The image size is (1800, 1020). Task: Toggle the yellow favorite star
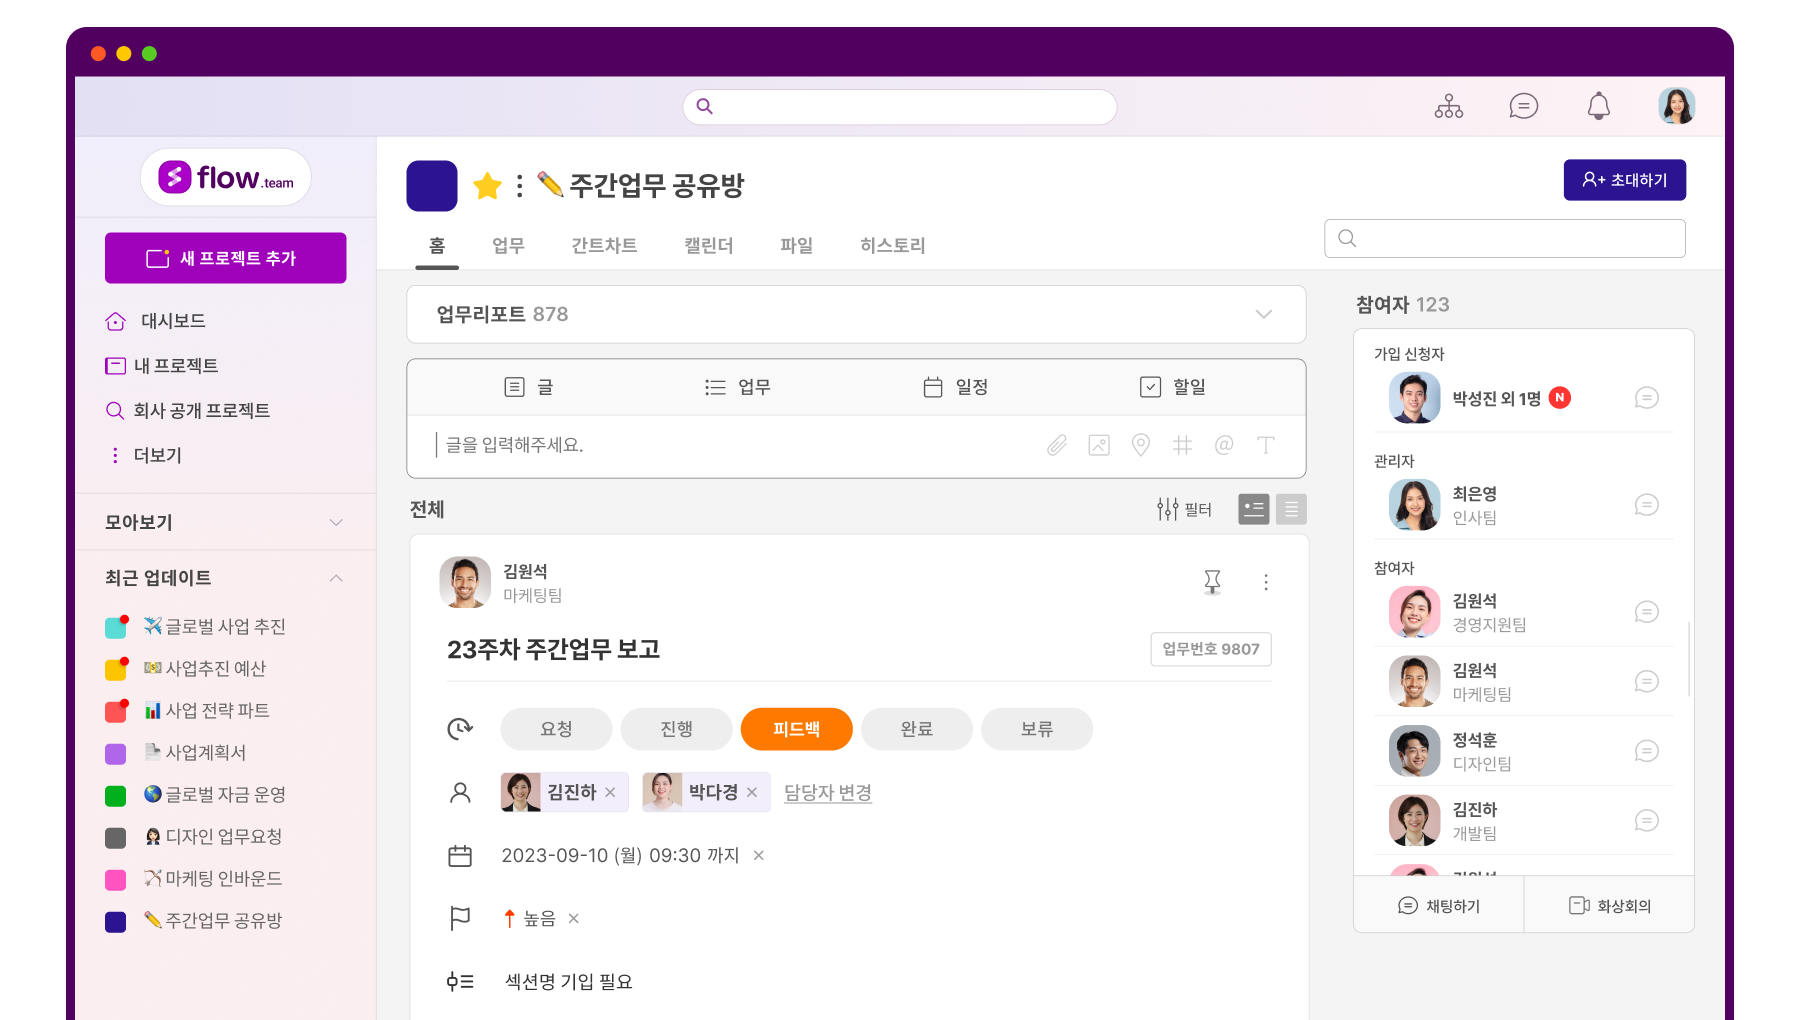[x=487, y=186]
